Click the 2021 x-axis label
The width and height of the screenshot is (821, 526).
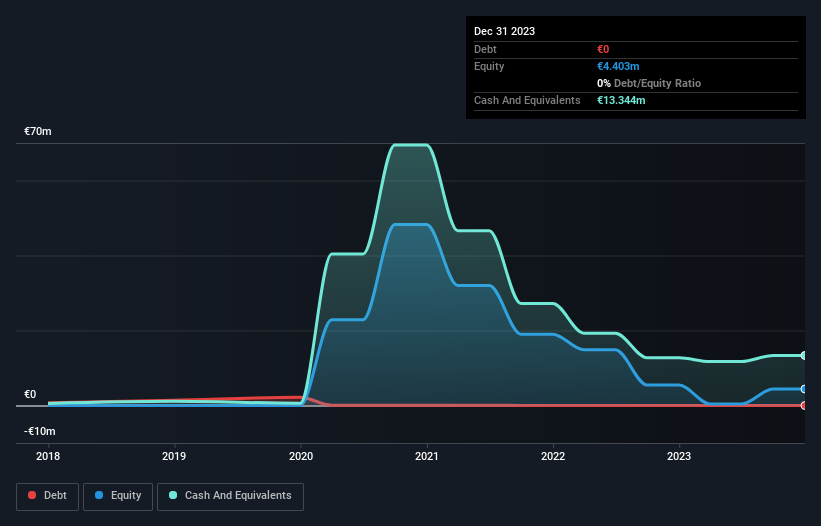(427, 456)
